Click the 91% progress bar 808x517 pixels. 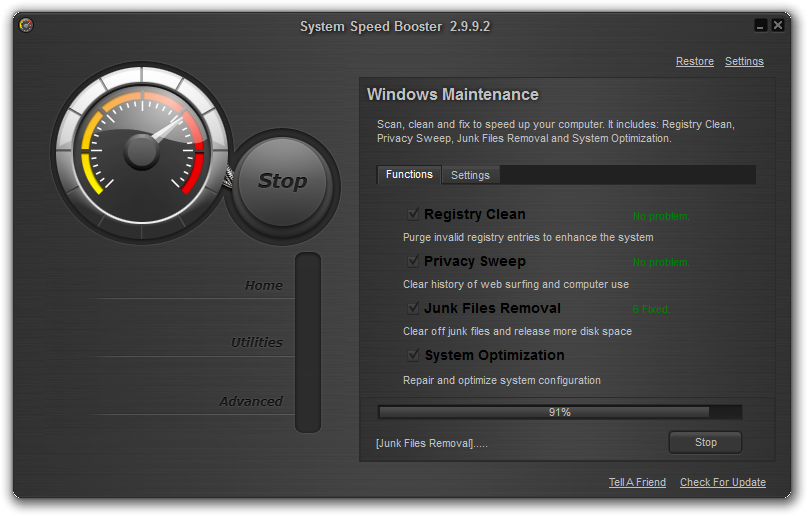tap(560, 412)
